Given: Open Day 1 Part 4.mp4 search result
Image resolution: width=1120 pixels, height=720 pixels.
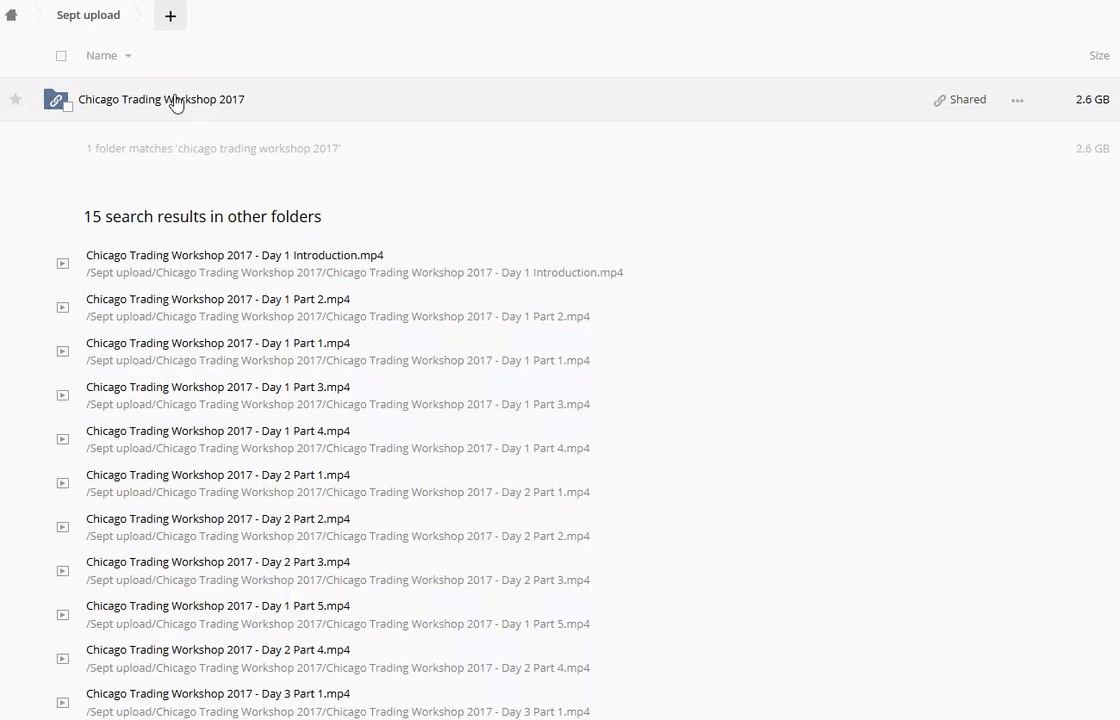Looking at the screenshot, I should pos(218,431).
